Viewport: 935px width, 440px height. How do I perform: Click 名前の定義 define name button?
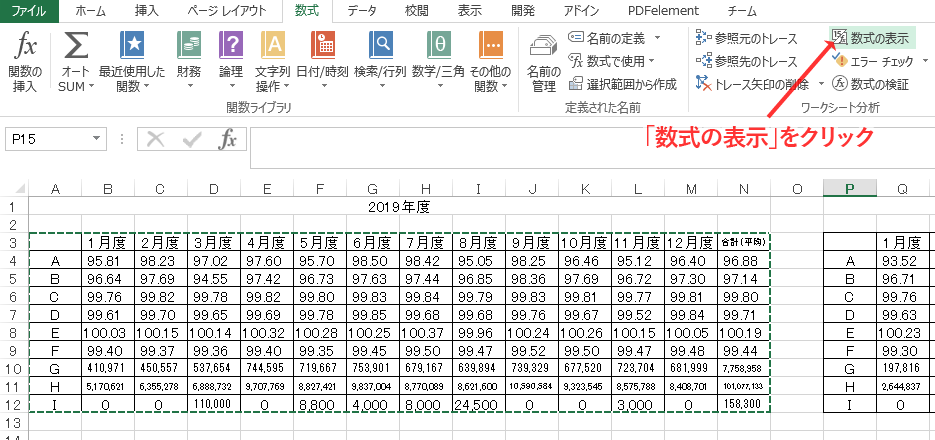pos(607,39)
